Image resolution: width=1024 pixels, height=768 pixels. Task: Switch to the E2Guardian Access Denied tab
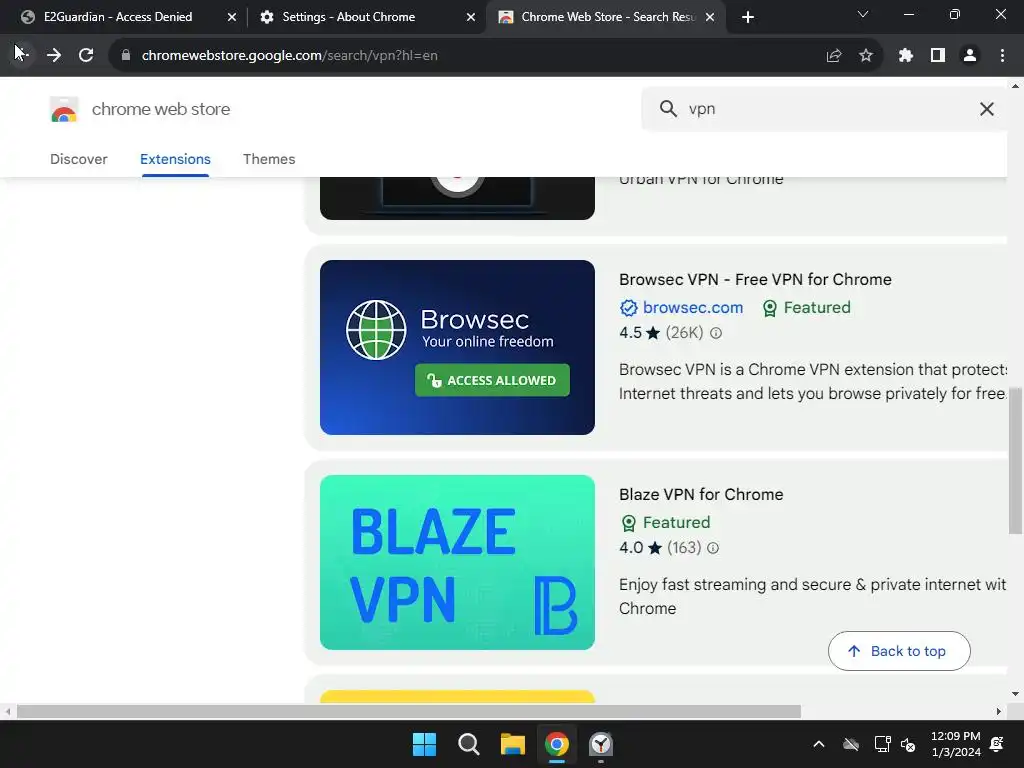(x=118, y=17)
